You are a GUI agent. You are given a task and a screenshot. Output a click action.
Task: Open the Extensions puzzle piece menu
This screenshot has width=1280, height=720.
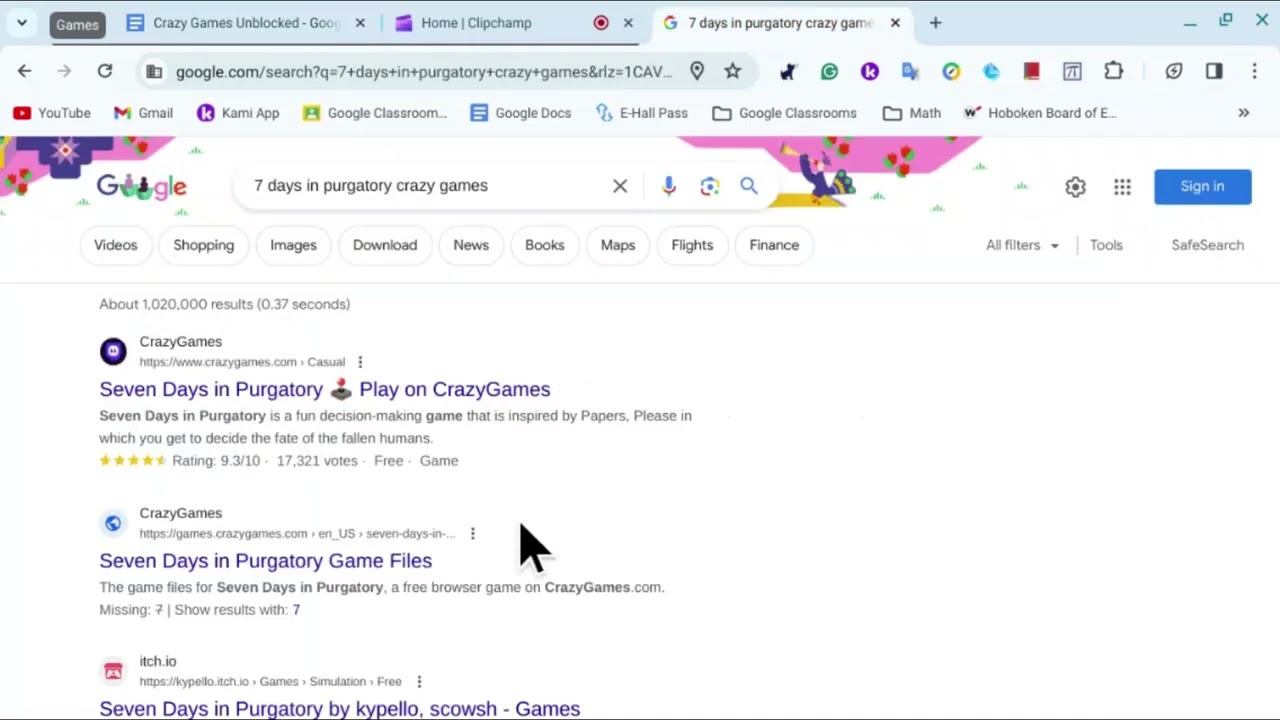click(x=1114, y=71)
